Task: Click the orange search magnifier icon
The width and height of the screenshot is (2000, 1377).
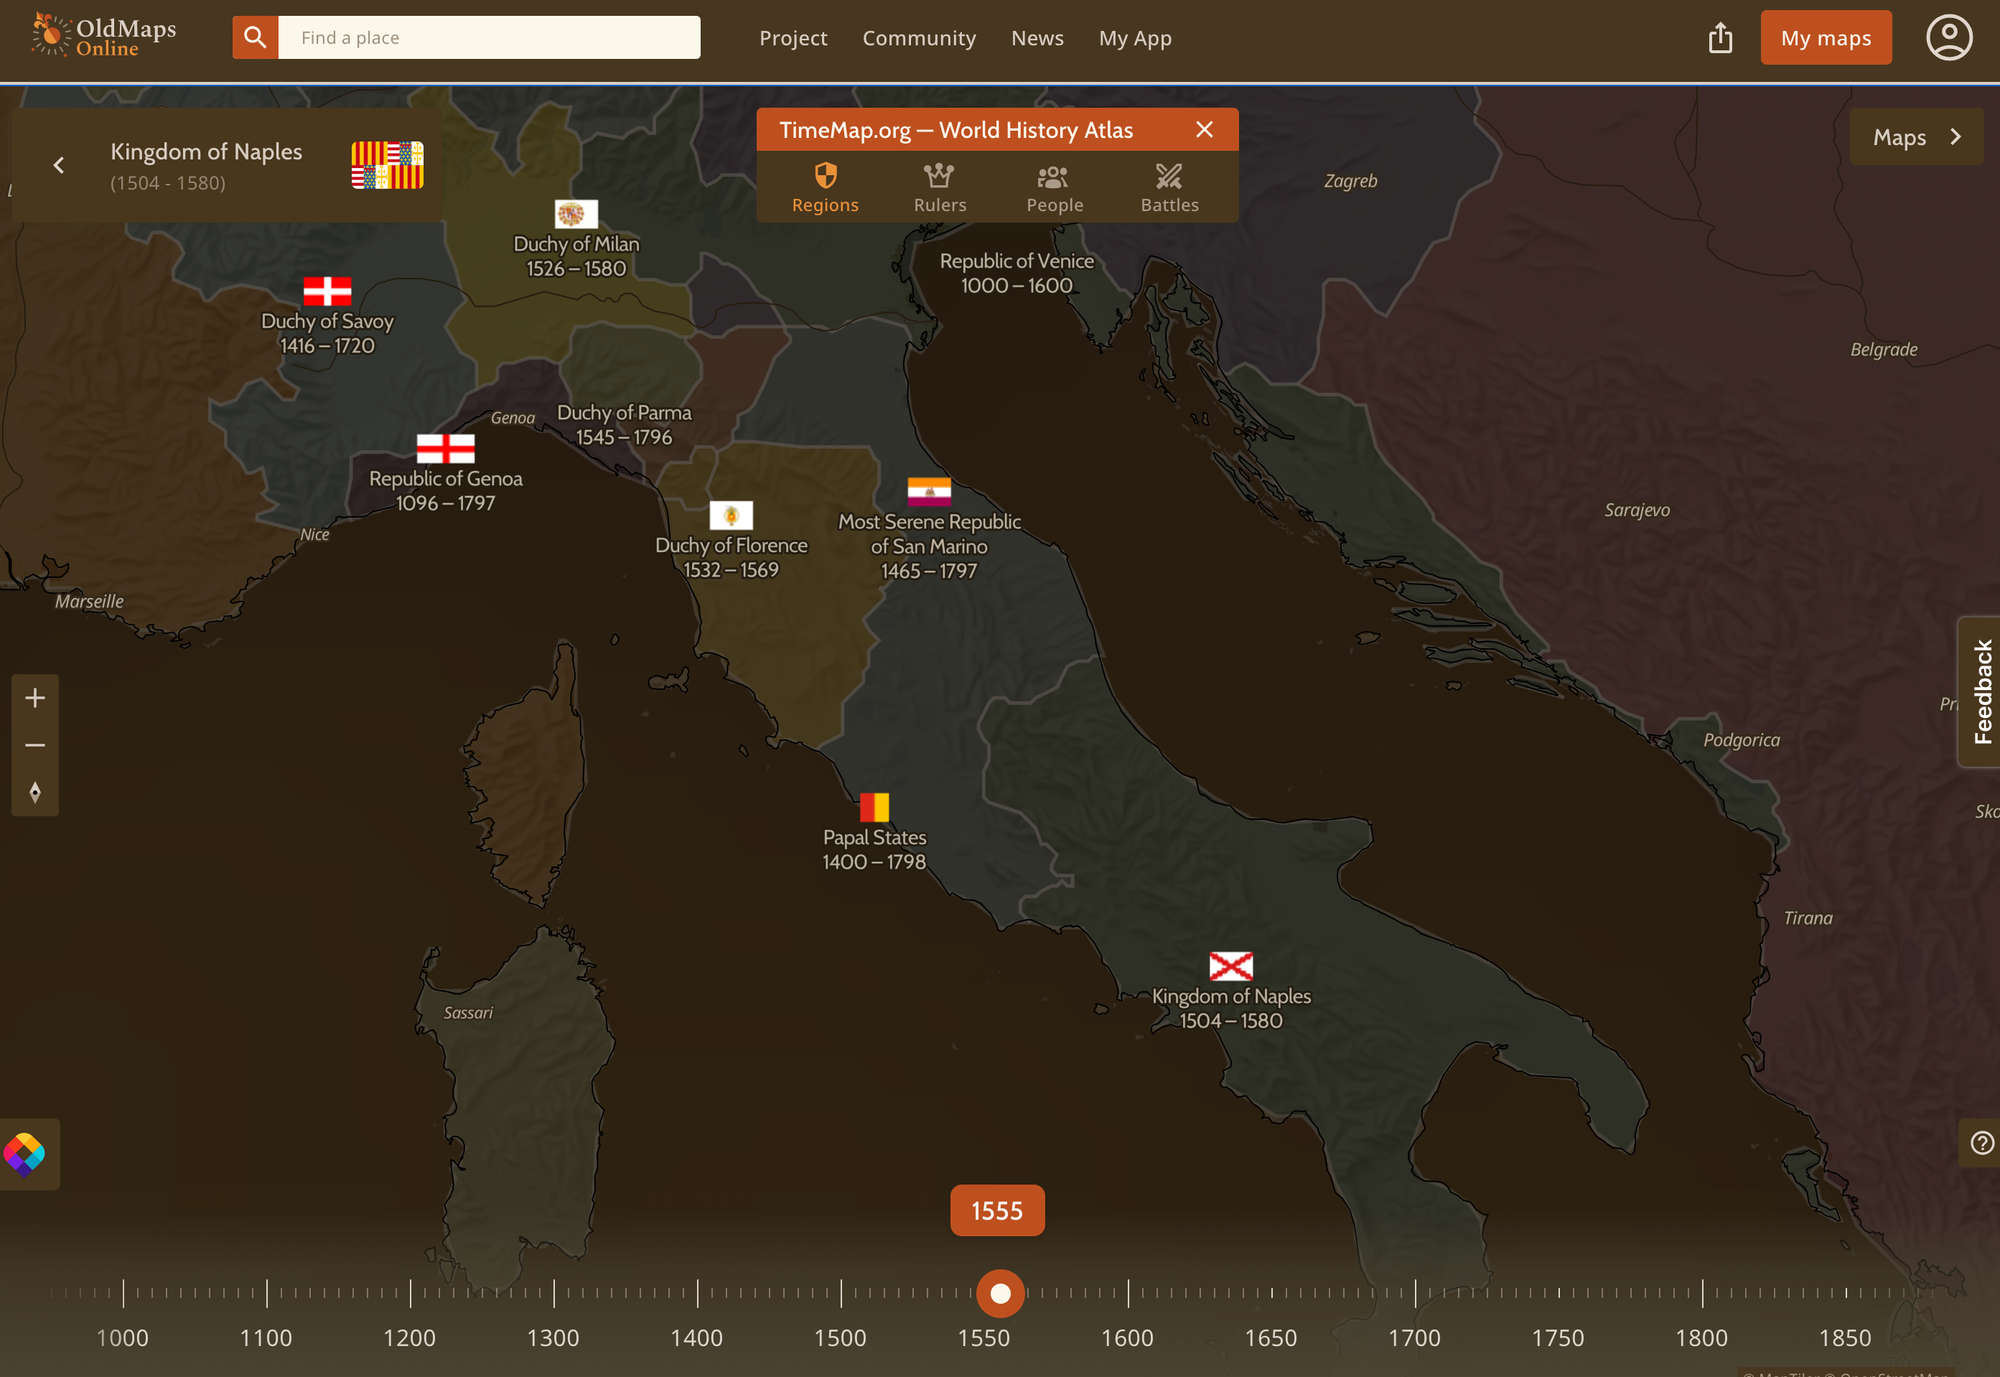Action: pyautogui.click(x=255, y=37)
